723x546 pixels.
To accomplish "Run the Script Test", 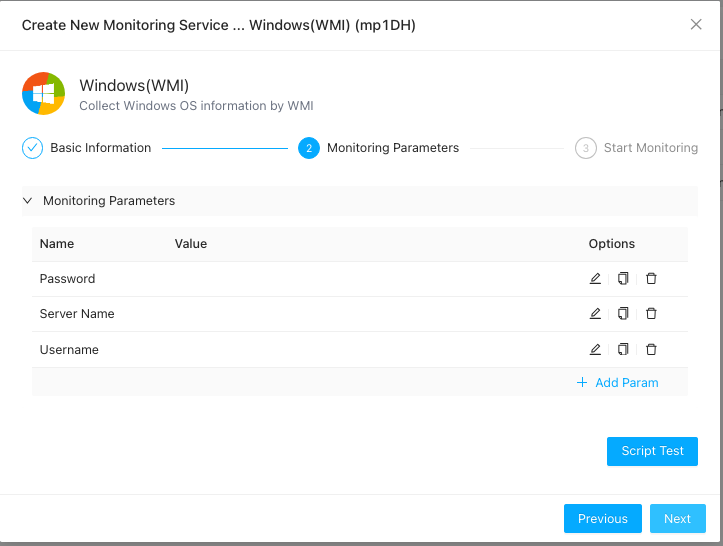I will click(652, 451).
